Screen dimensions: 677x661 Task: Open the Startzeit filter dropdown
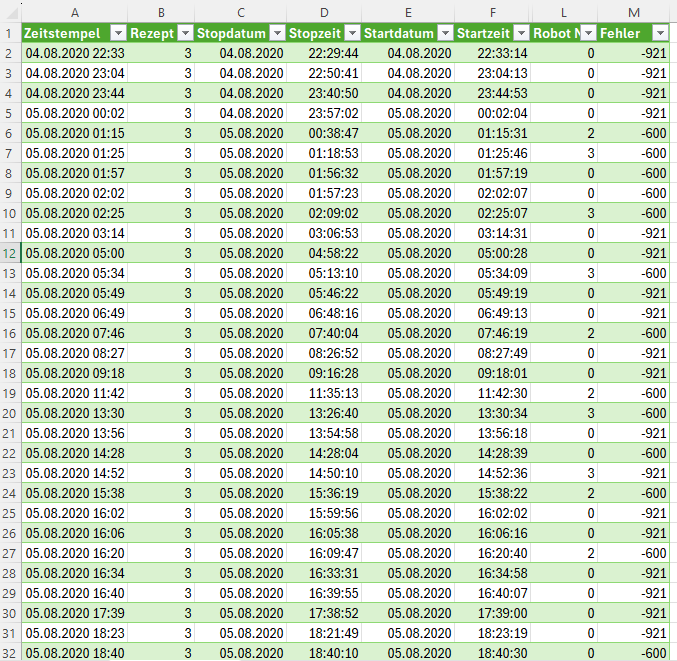(x=522, y=33)
